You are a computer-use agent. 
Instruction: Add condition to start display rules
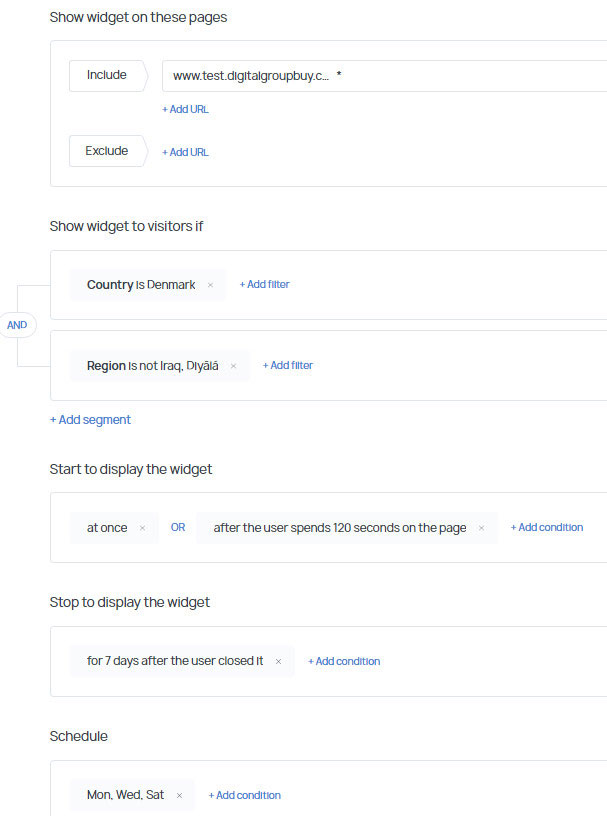546,528
